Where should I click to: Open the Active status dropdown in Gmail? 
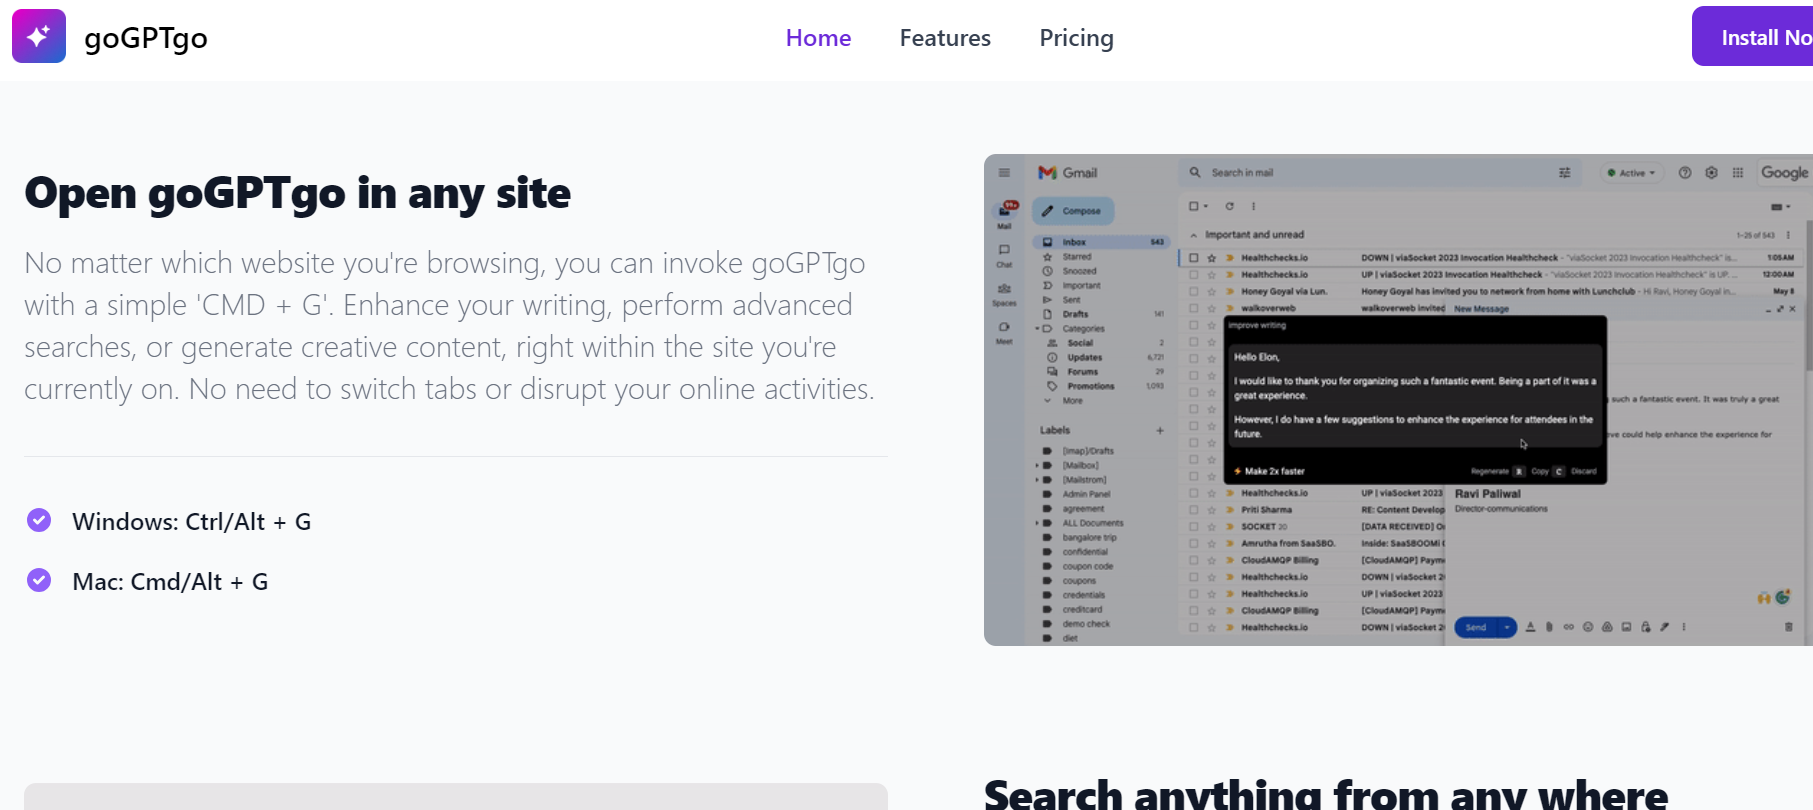coord(1632,173)
